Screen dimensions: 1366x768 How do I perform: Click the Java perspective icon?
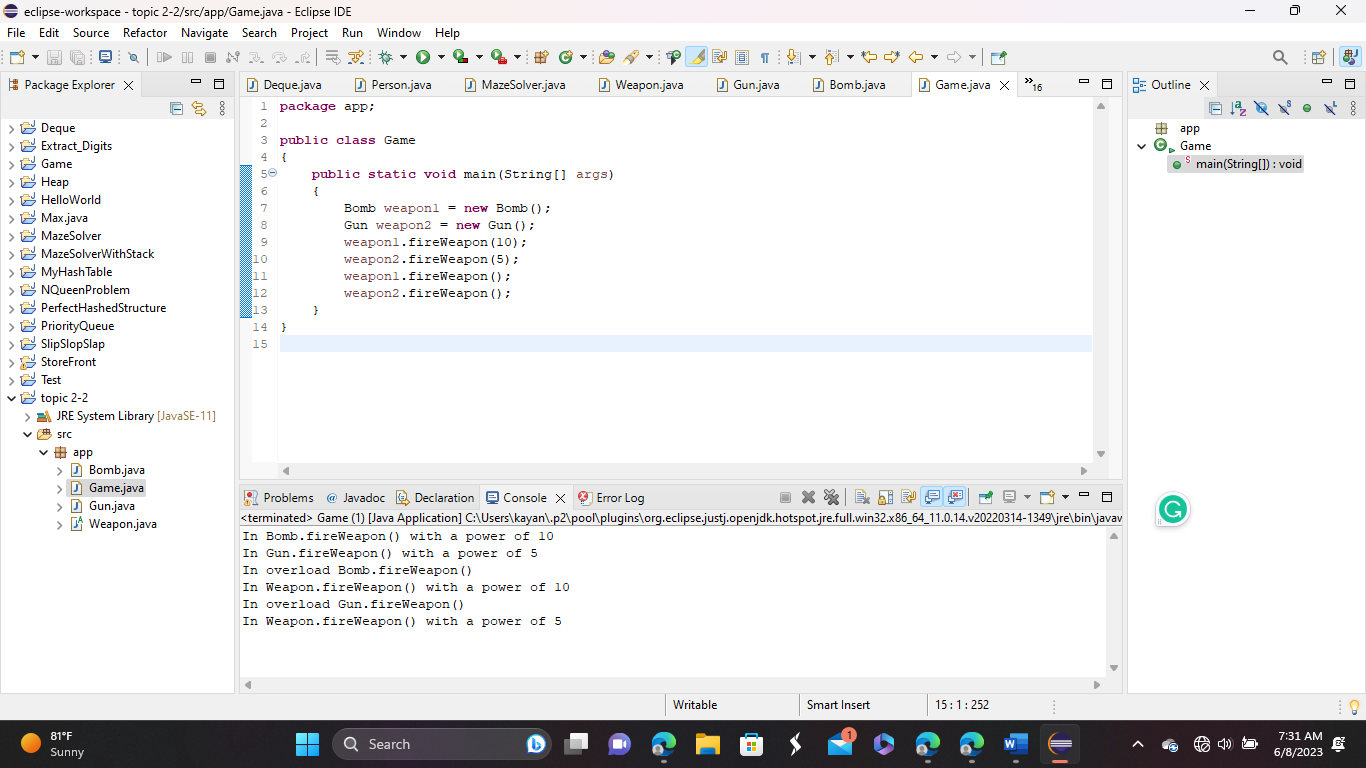pyautogui.click(x=1351, y=57)
